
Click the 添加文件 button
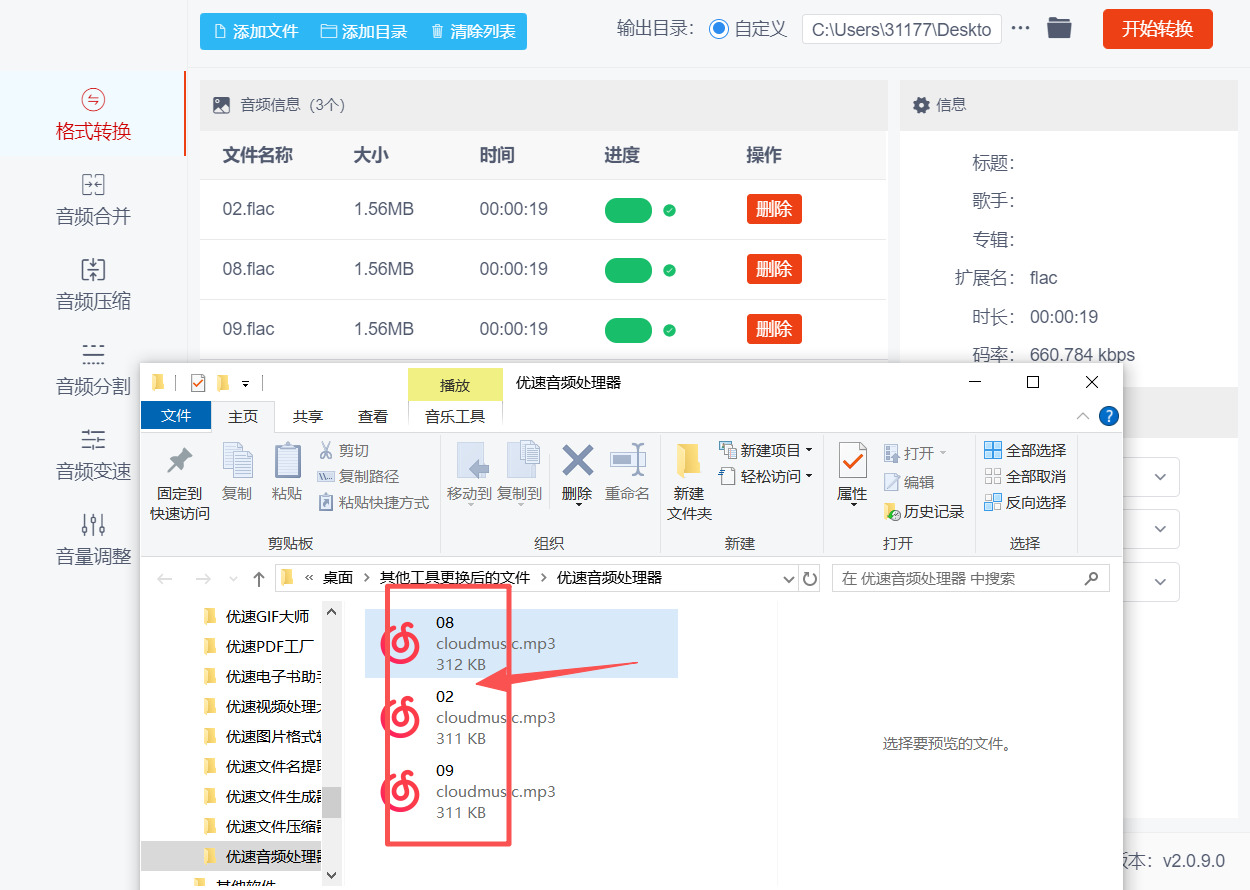pos(256,31)
